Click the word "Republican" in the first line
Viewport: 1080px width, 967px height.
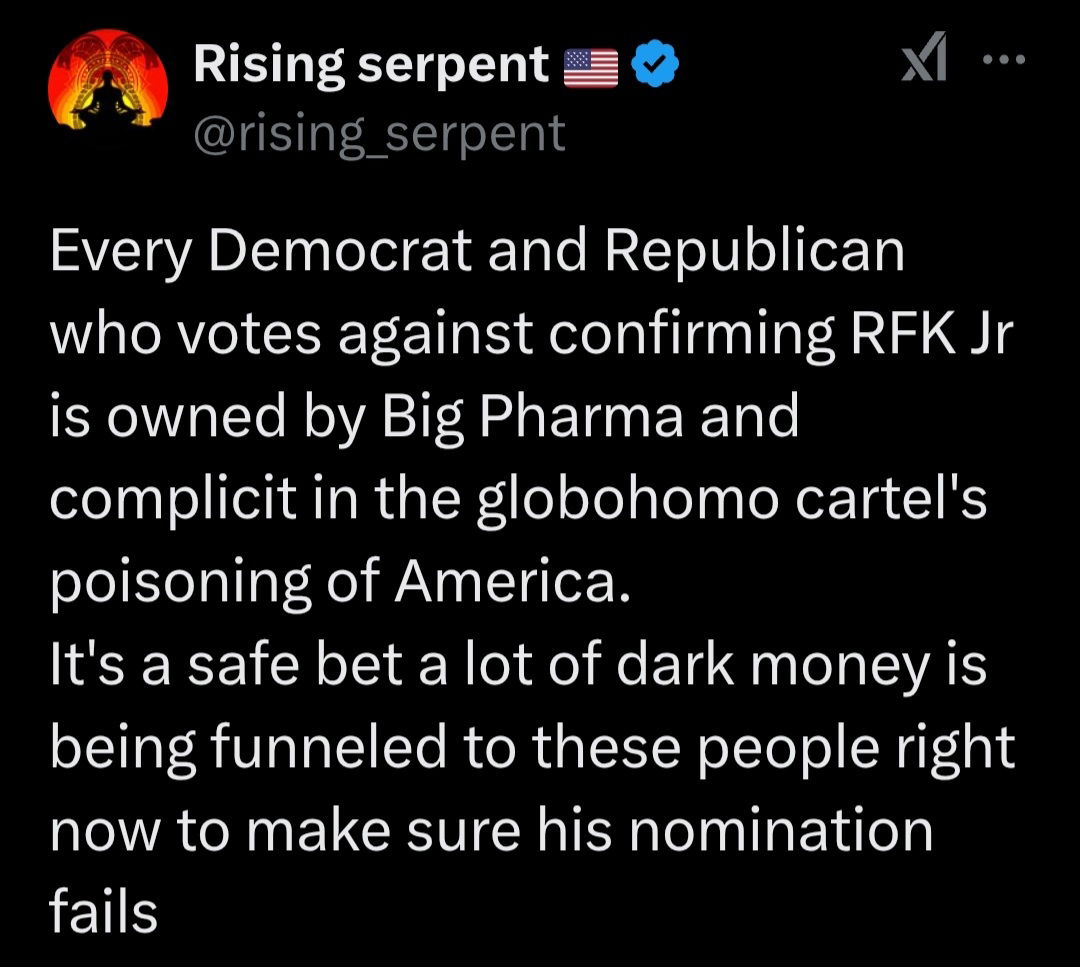tap(754, 251)
